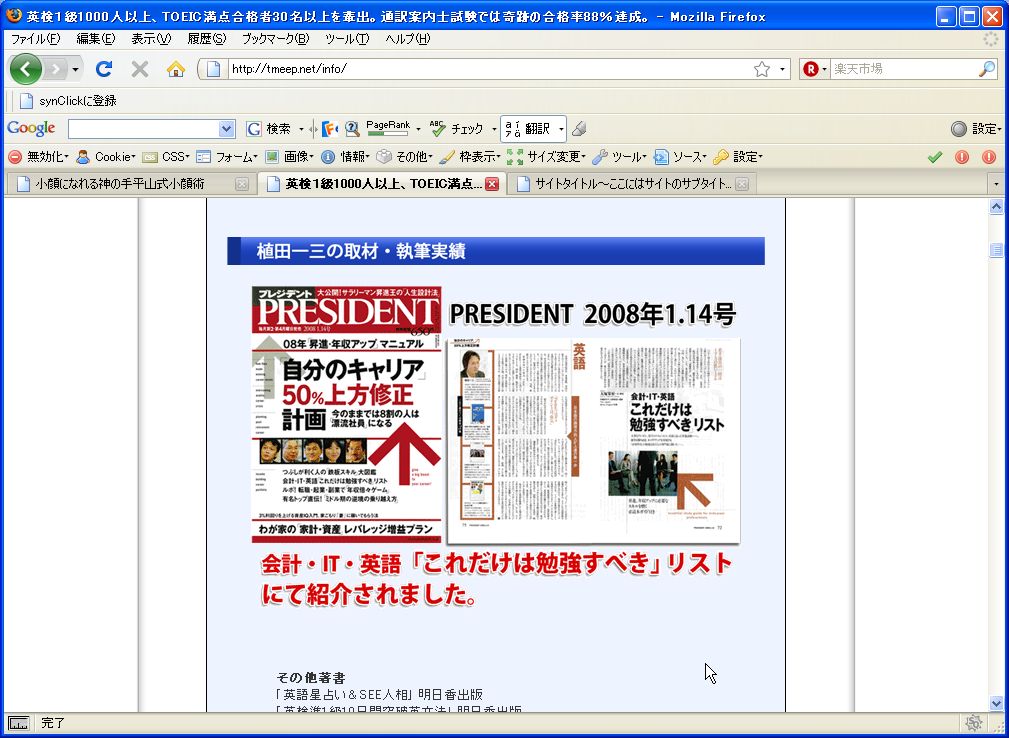Click the magazine article spread image
The height and width of the screenshot is (738, 1009).
pyautogui.click(x=593, y=441)
